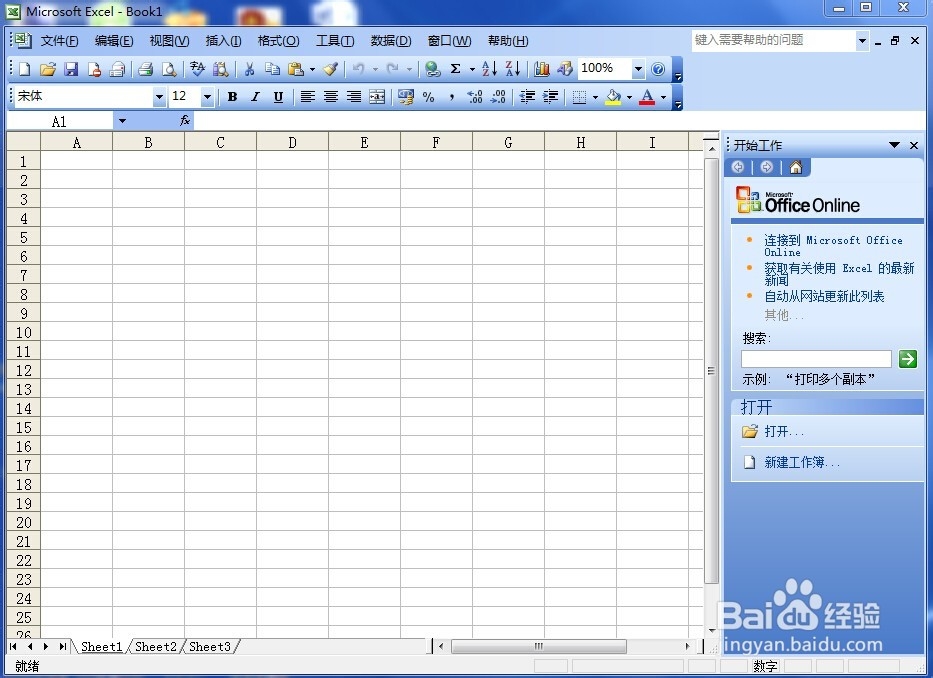
Task: Click the Decrease Indent icon
Action: (x=527, y=96)
